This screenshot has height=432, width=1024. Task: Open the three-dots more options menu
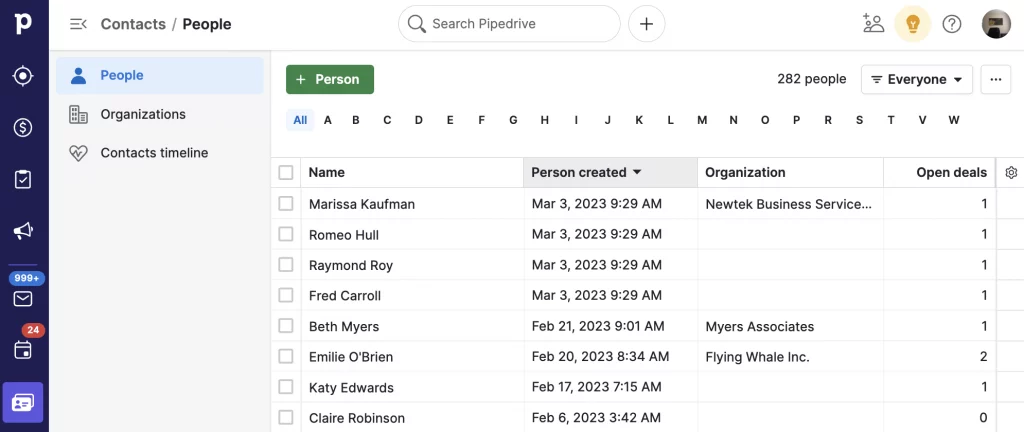coord(995,80)
